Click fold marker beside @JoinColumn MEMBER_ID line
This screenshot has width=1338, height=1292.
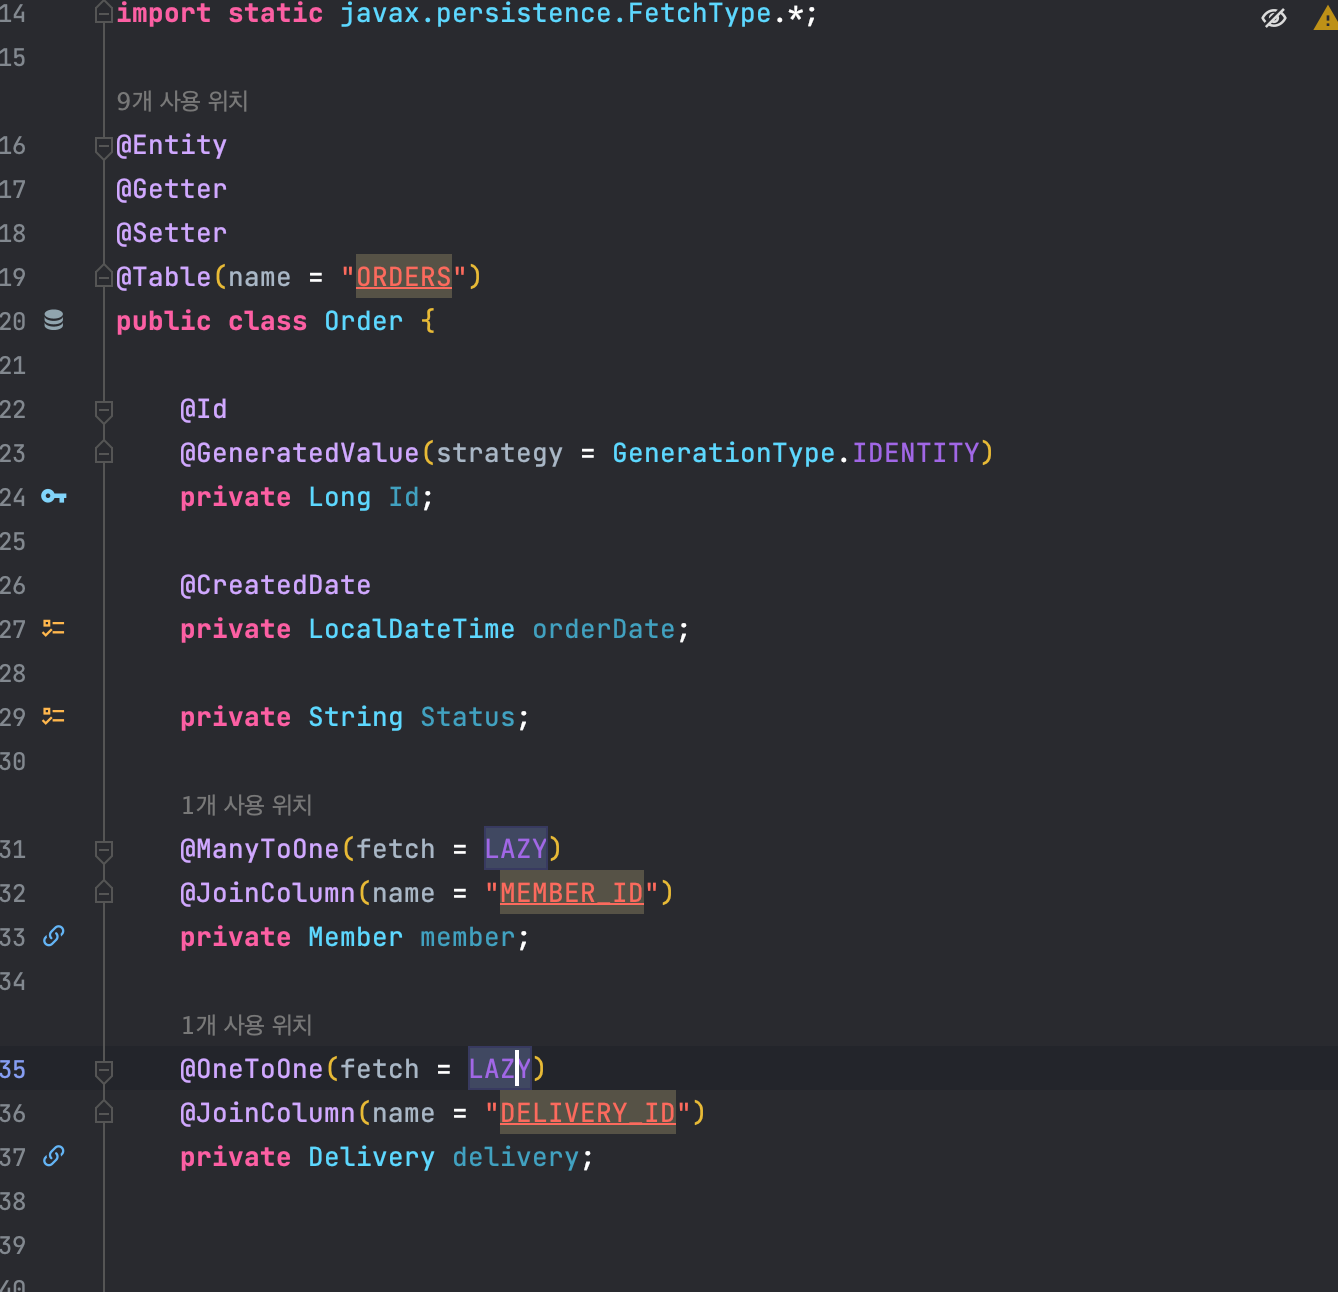pyautogui.click(x=103, y=892)
